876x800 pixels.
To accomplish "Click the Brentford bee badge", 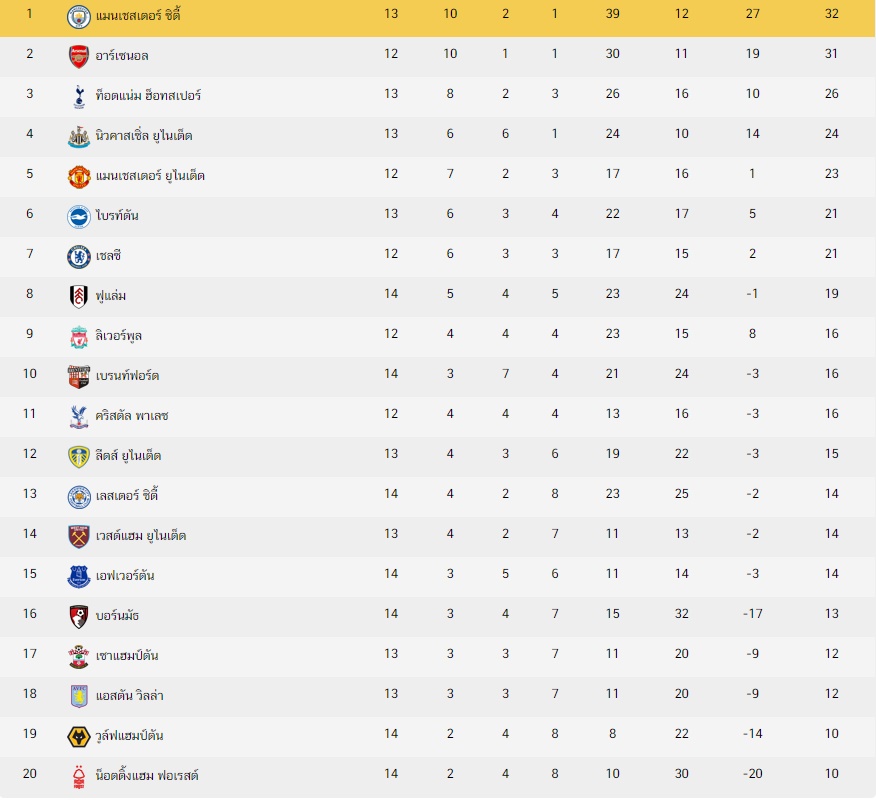I will point(79,377).
